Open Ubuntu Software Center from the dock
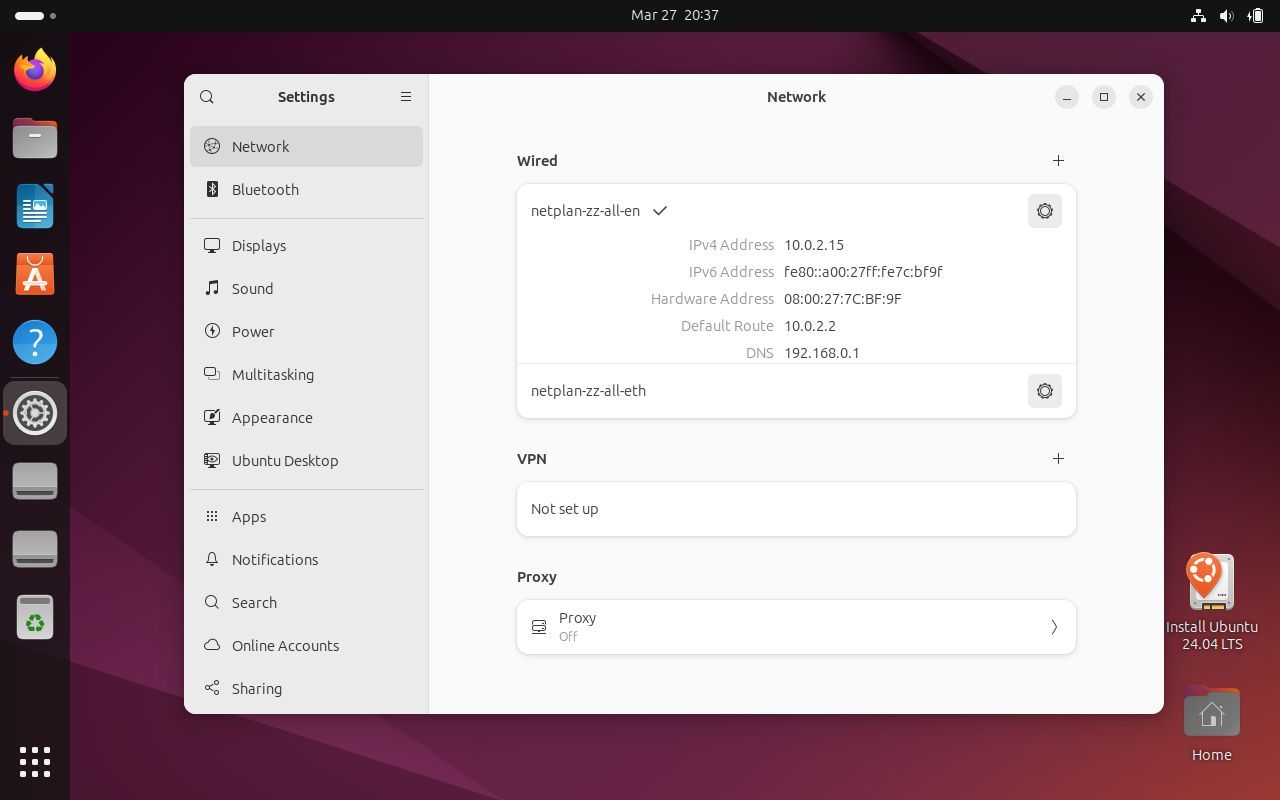Screen dimensions: 1280x800 (x=34, y=274)
